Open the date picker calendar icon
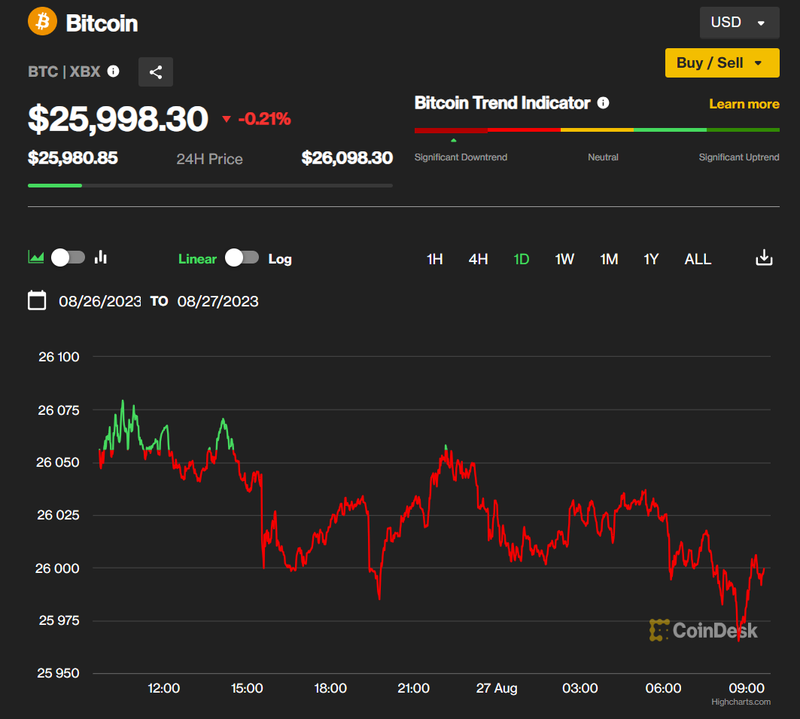 click(x=37, y=300)
